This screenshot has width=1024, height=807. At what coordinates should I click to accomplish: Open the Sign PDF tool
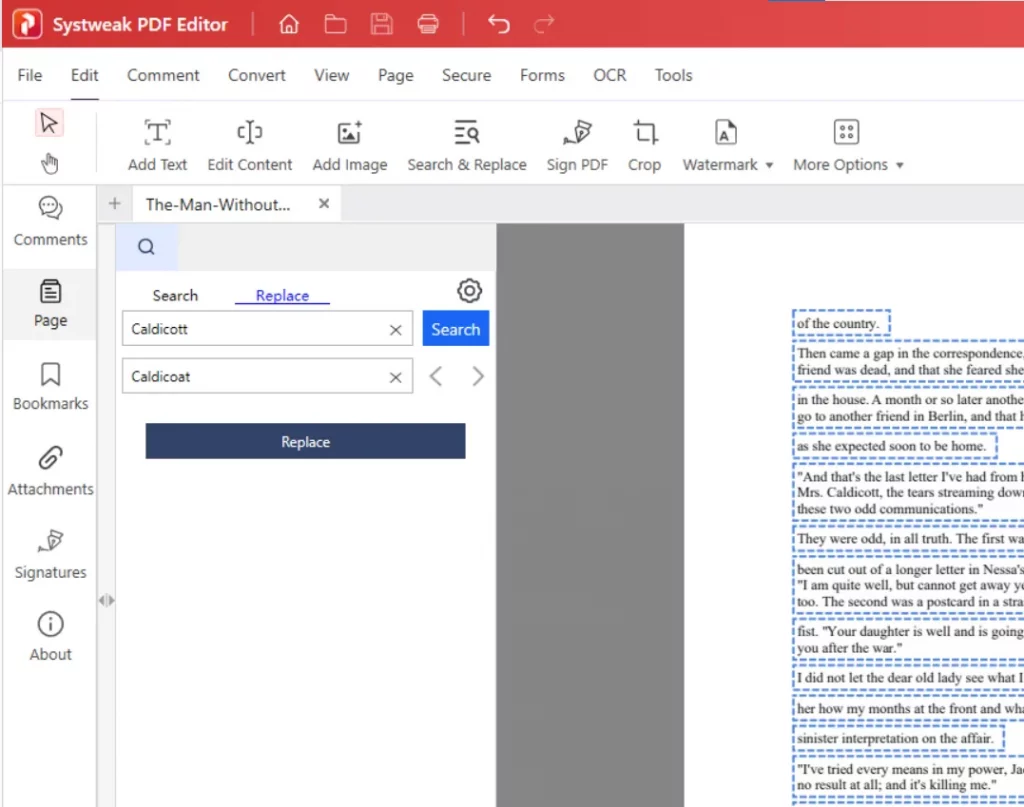577,145
